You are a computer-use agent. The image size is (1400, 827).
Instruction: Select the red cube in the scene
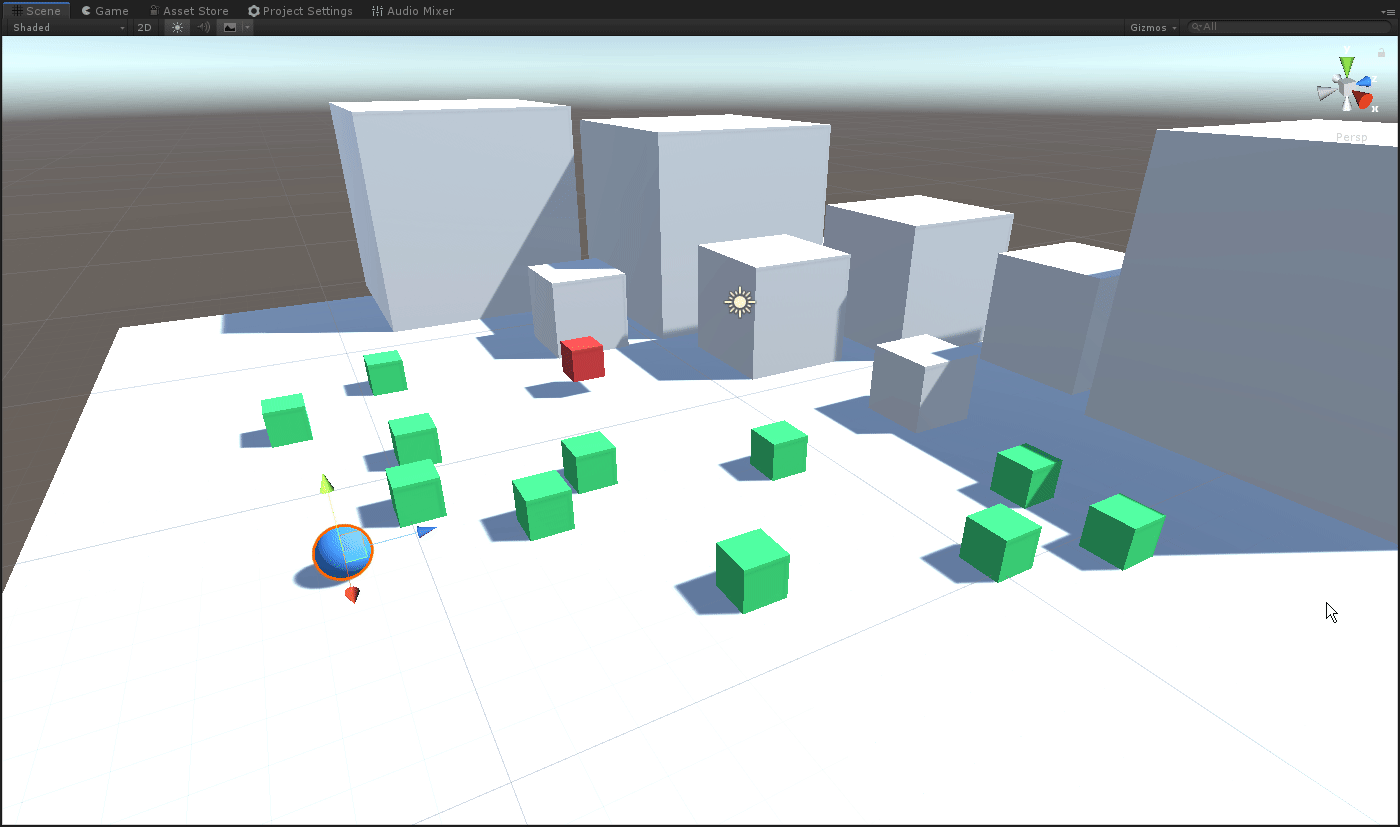click(582, 358)
